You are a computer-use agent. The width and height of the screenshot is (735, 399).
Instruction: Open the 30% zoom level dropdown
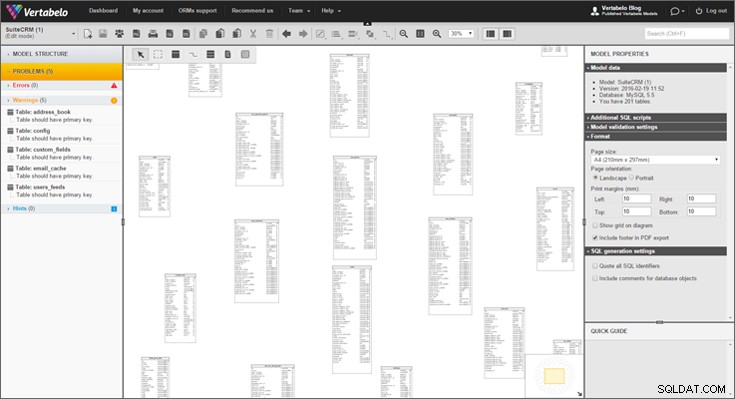click(x=461, y=34)
